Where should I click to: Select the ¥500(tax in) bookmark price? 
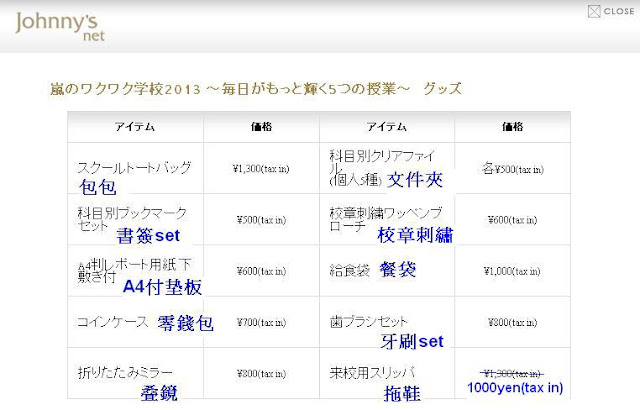[x=261, y=220]
